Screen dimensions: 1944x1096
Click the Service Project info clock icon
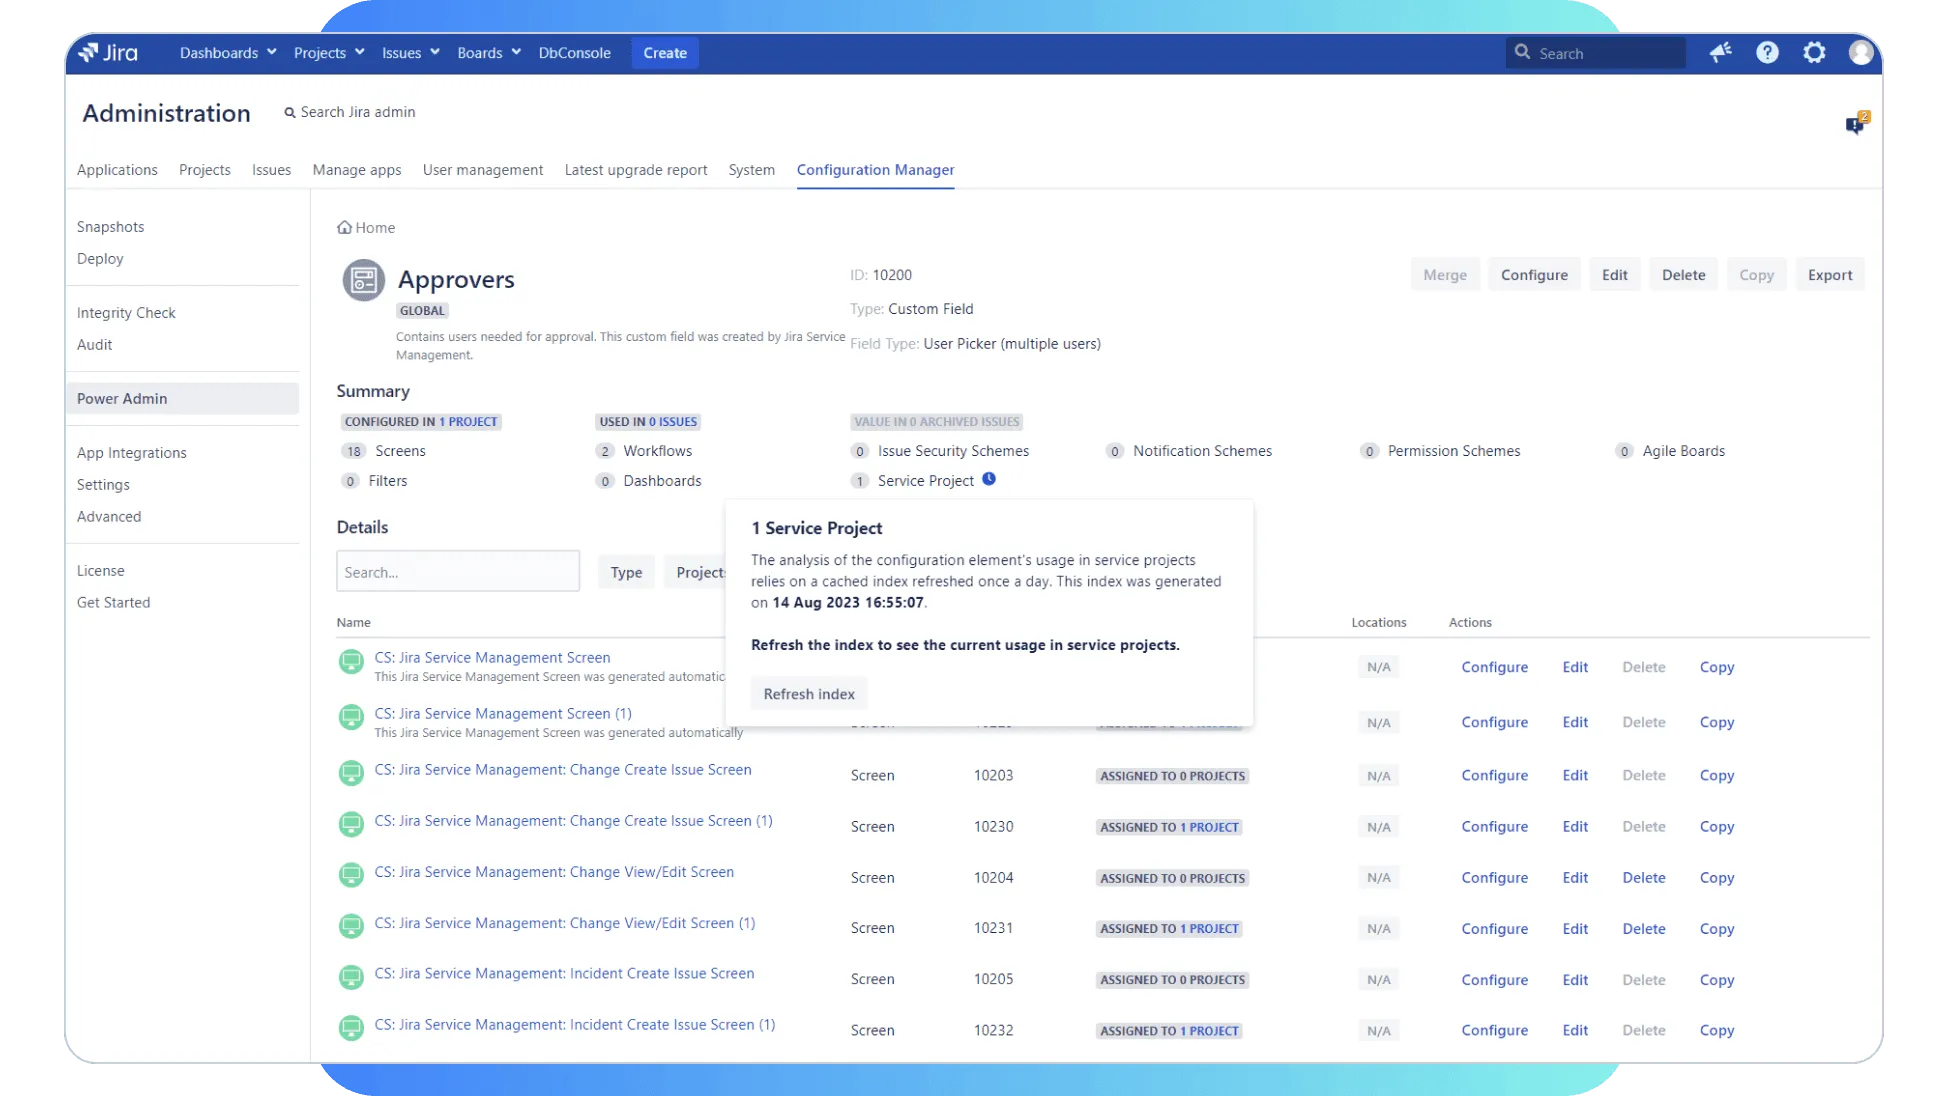pyautogui.click(x=988, y=479)
